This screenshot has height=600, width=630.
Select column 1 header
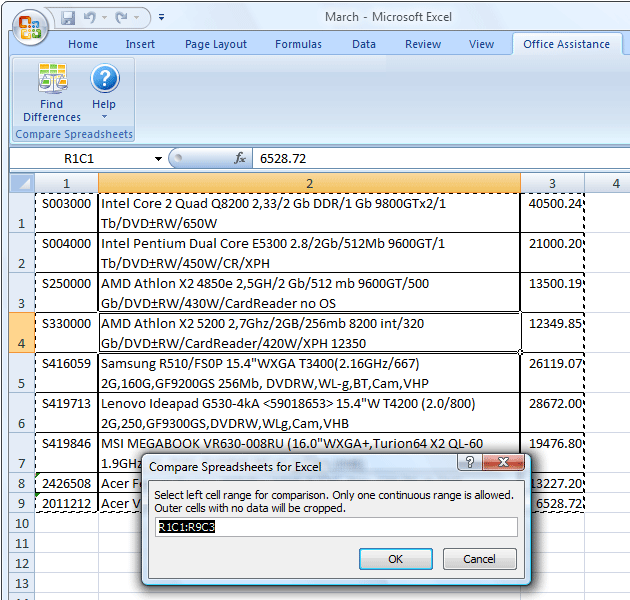67,183
